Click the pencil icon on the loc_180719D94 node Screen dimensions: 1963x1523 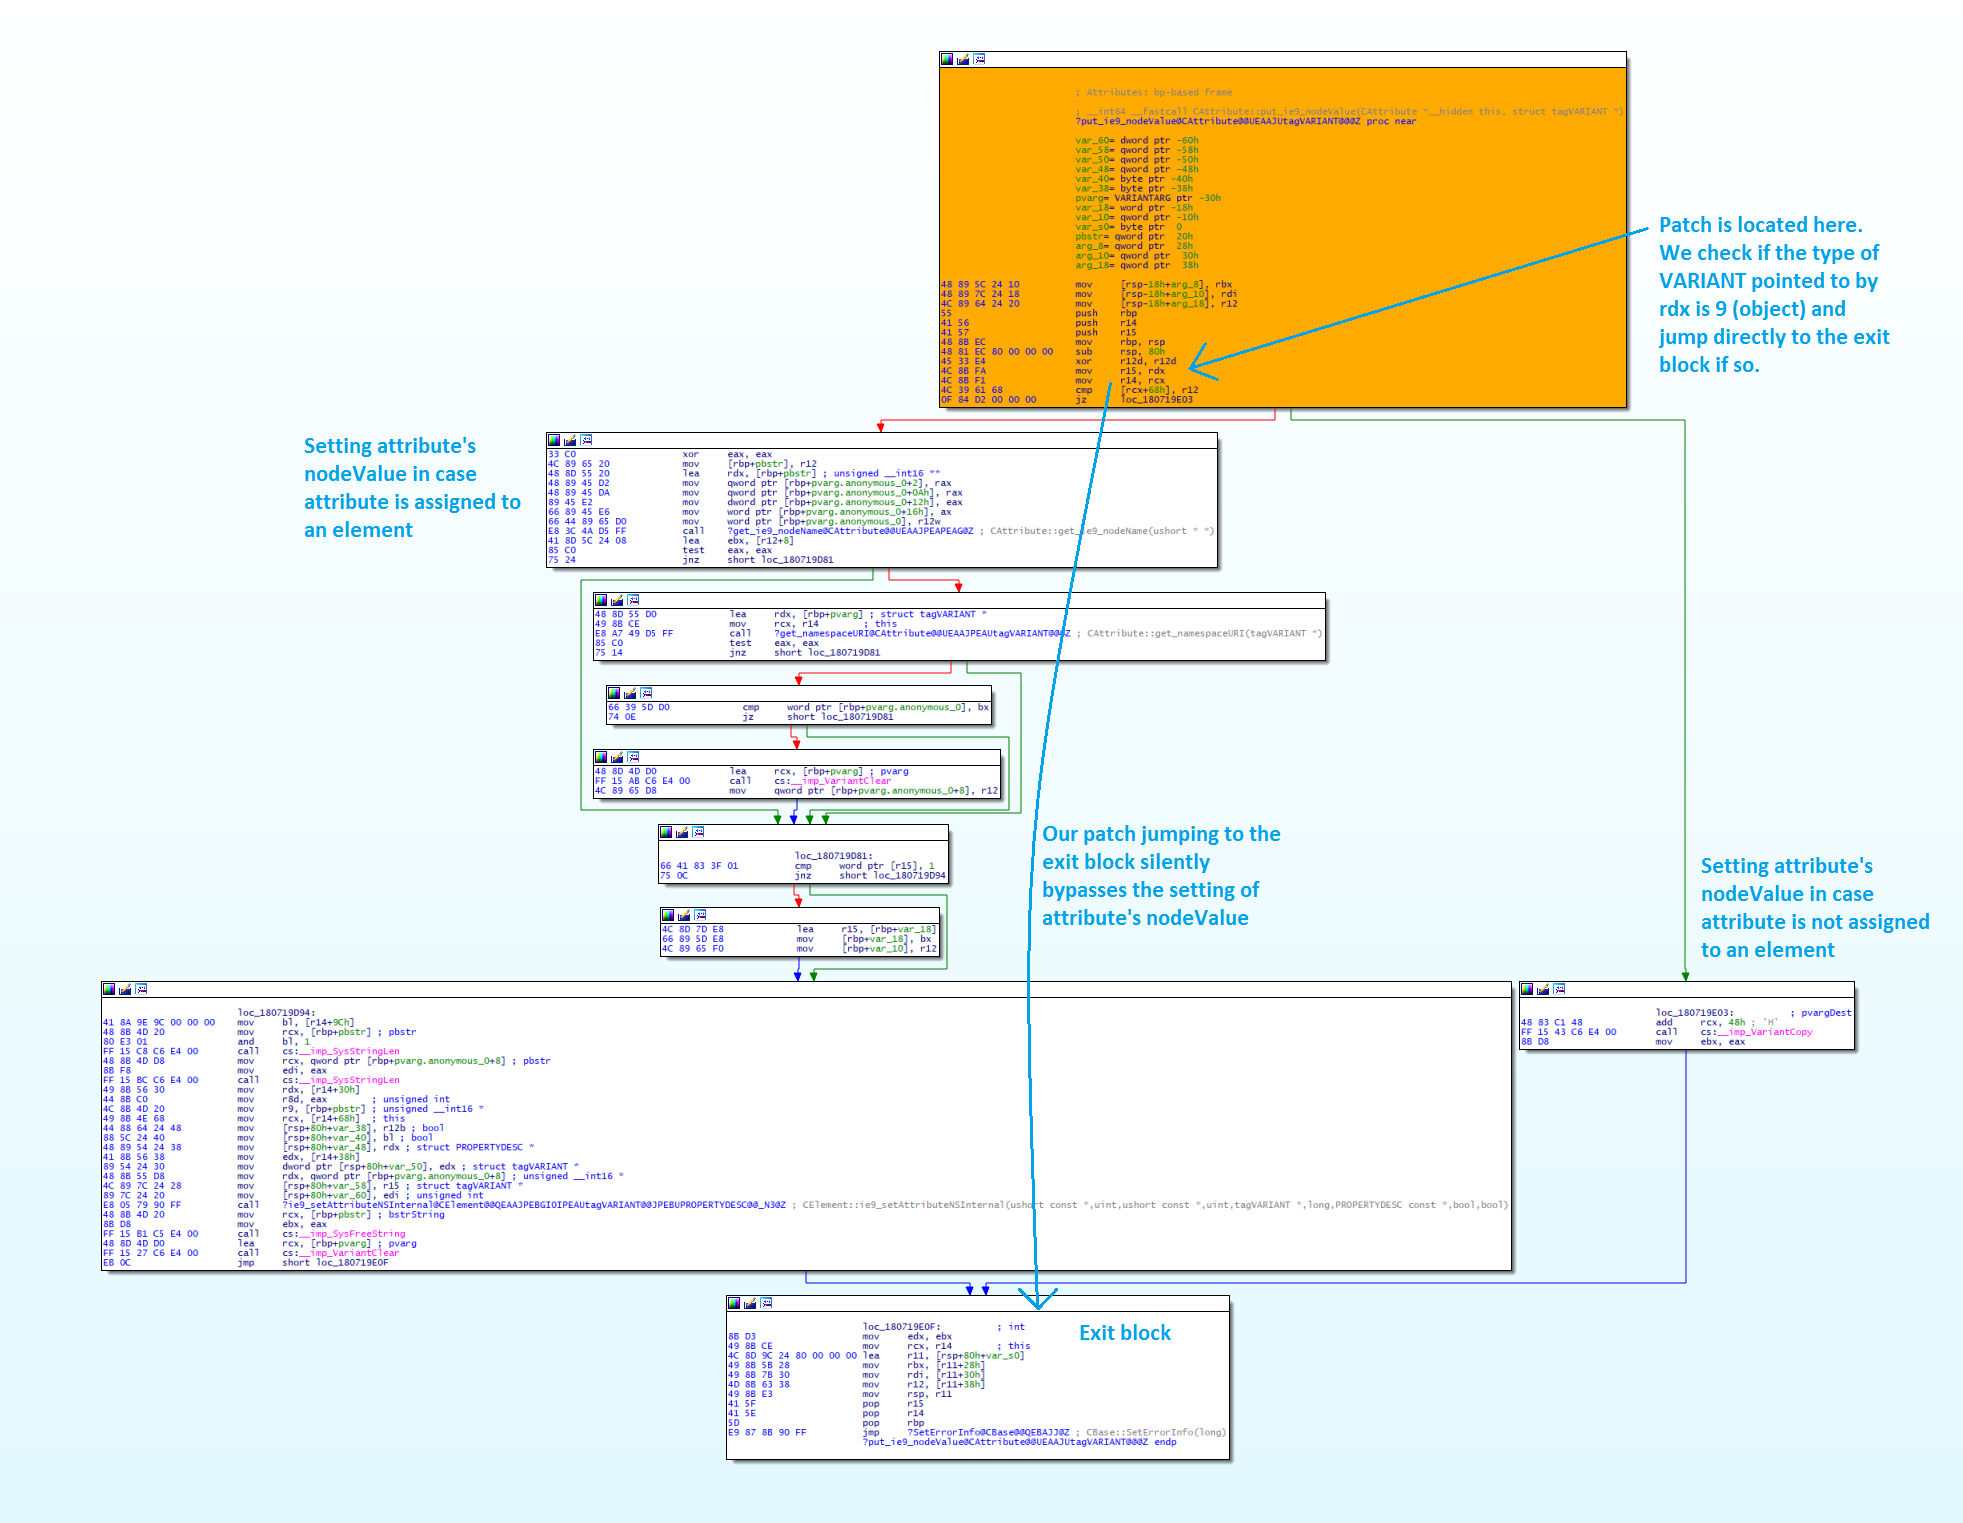pyautogui.click(x=125, y=989)
